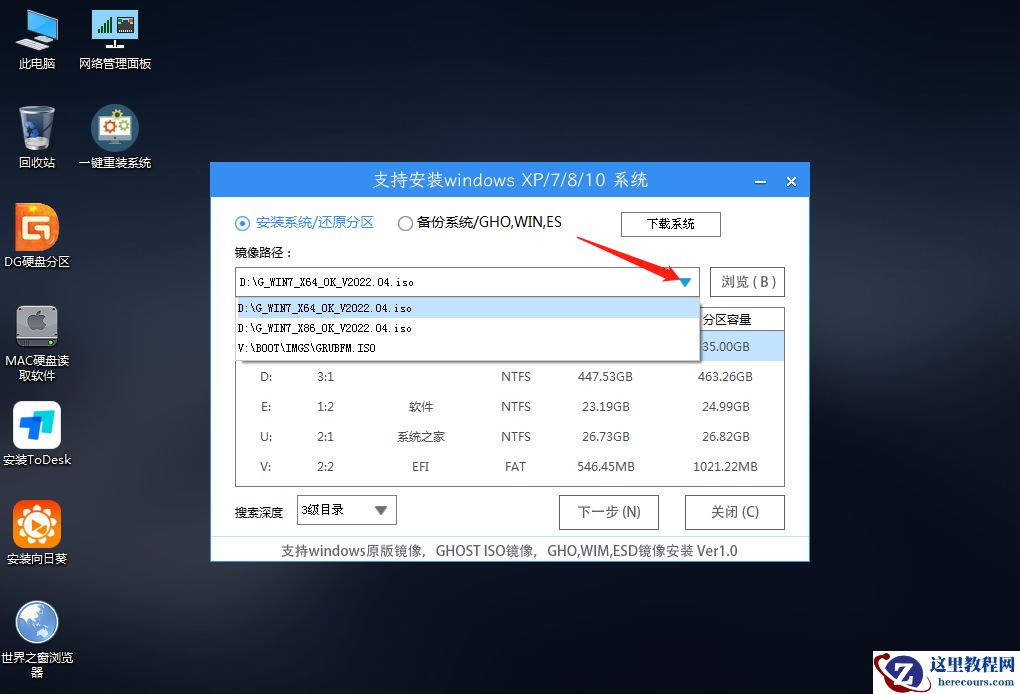Launch DG硬盘分区 partition tool
Image resolution: width=1020 pixels, height=694 pixels.
coord(36,236)
